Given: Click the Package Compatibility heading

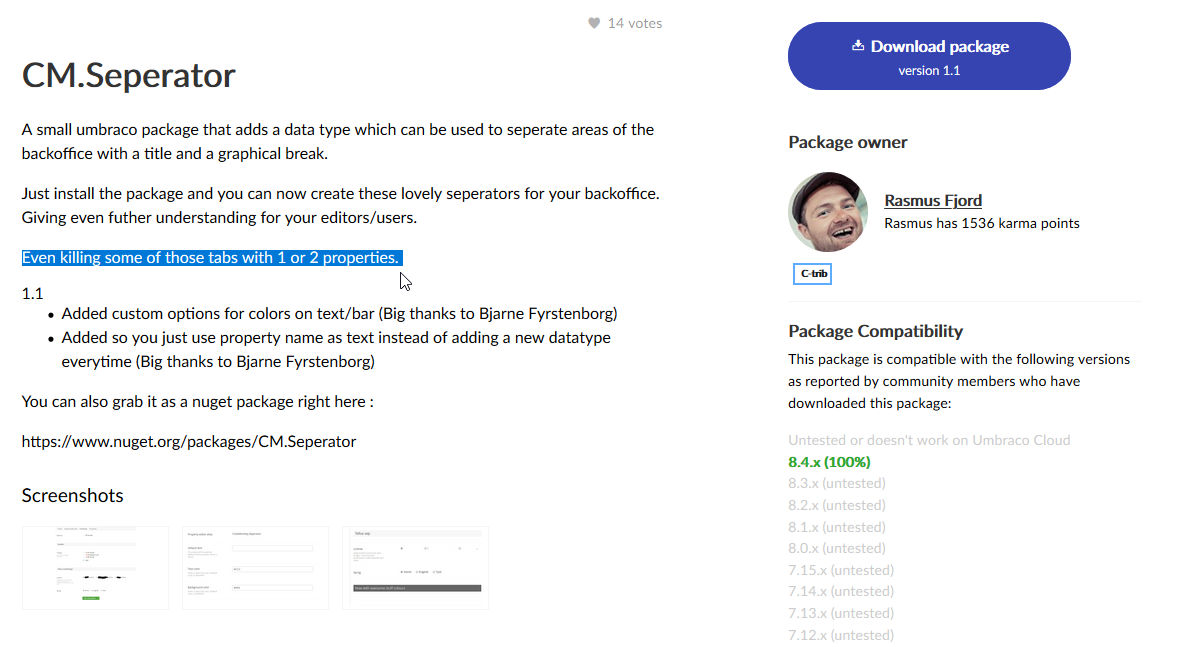Looking at the screenshot, I should 875,331.
